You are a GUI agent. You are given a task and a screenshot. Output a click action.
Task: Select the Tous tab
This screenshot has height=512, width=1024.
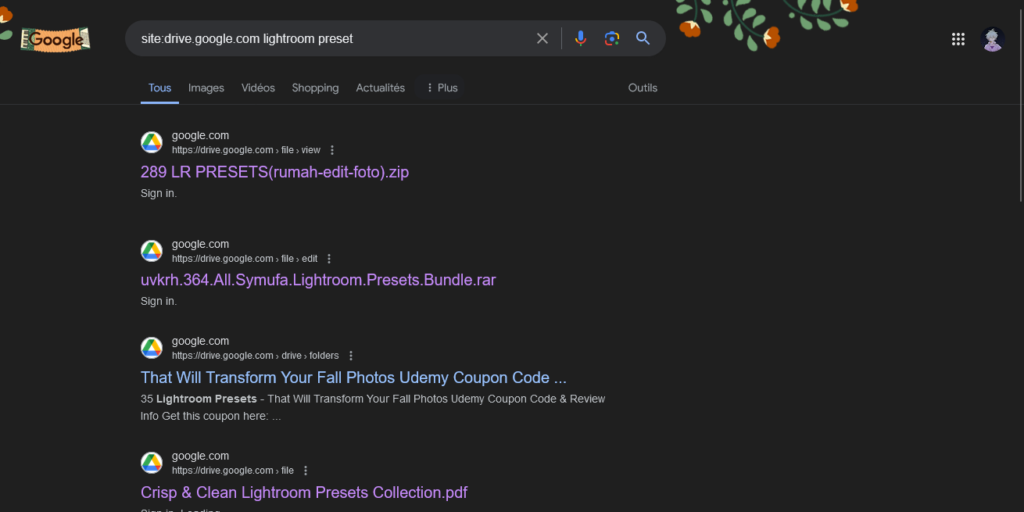[x=159, y=88]
